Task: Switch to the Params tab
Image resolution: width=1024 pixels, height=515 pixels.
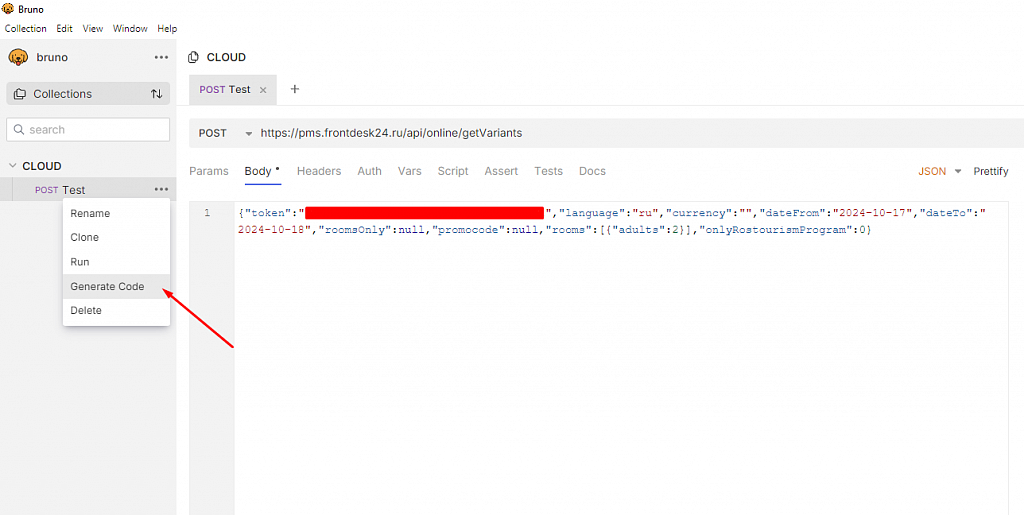Action: point(209,171)
